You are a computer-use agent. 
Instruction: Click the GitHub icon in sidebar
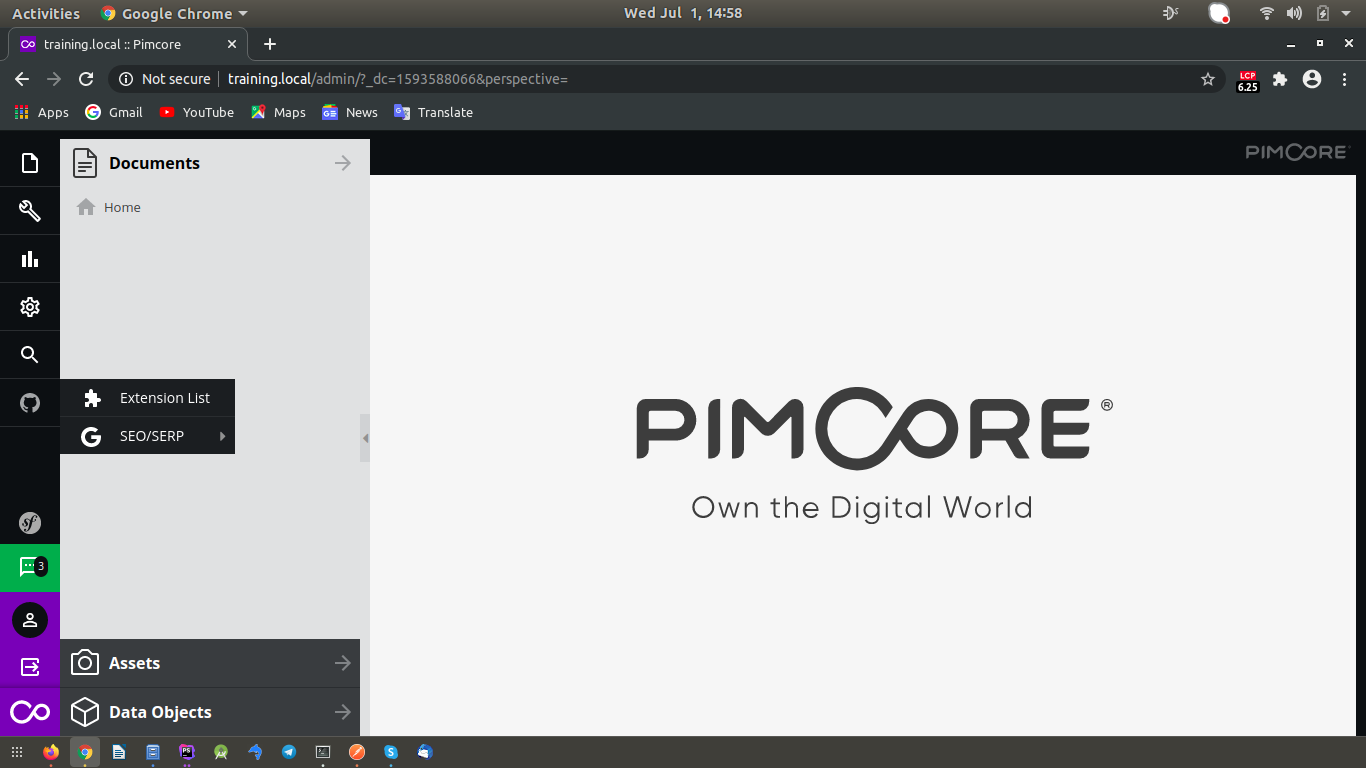coord(30,403)
